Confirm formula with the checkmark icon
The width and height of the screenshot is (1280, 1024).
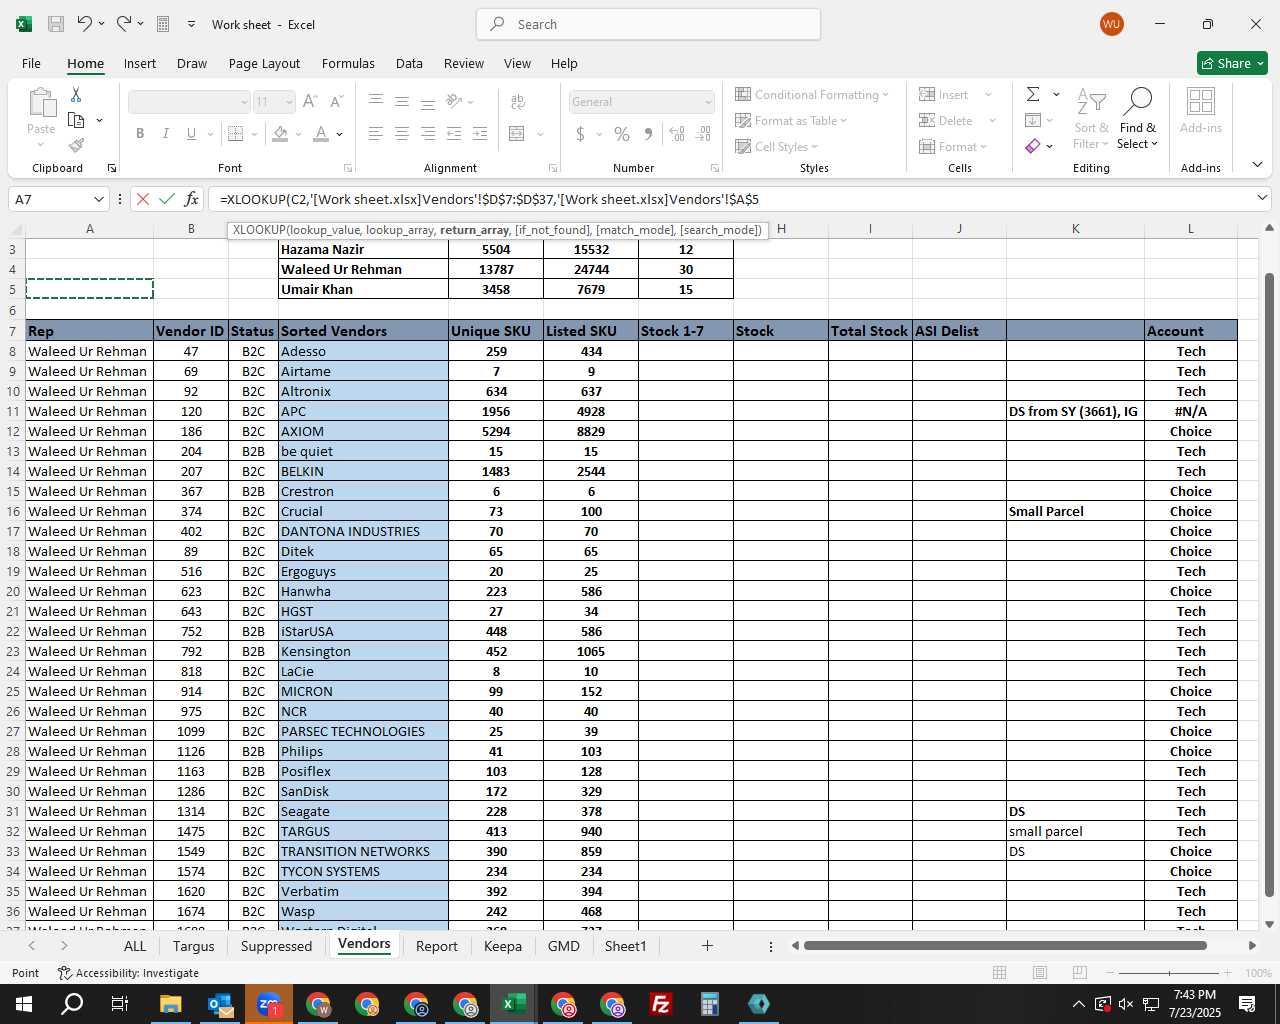point(167,199)
